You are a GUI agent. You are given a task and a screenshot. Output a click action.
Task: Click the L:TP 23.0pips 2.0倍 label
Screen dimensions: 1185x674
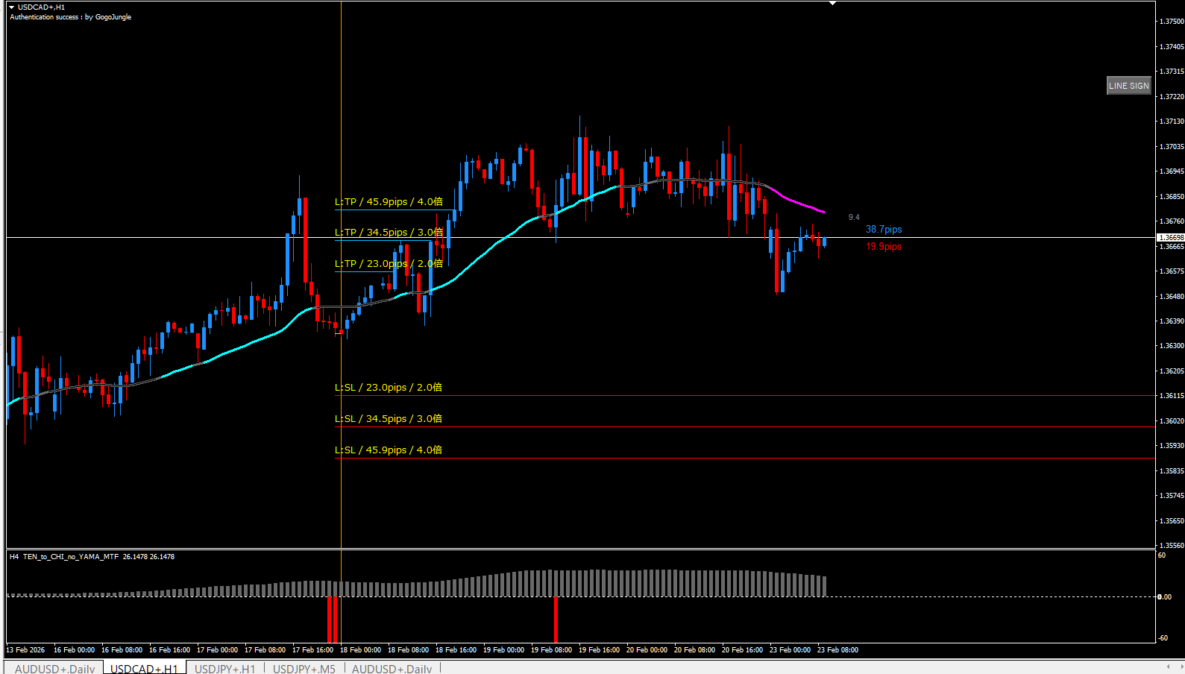click(x=388, y=264)
